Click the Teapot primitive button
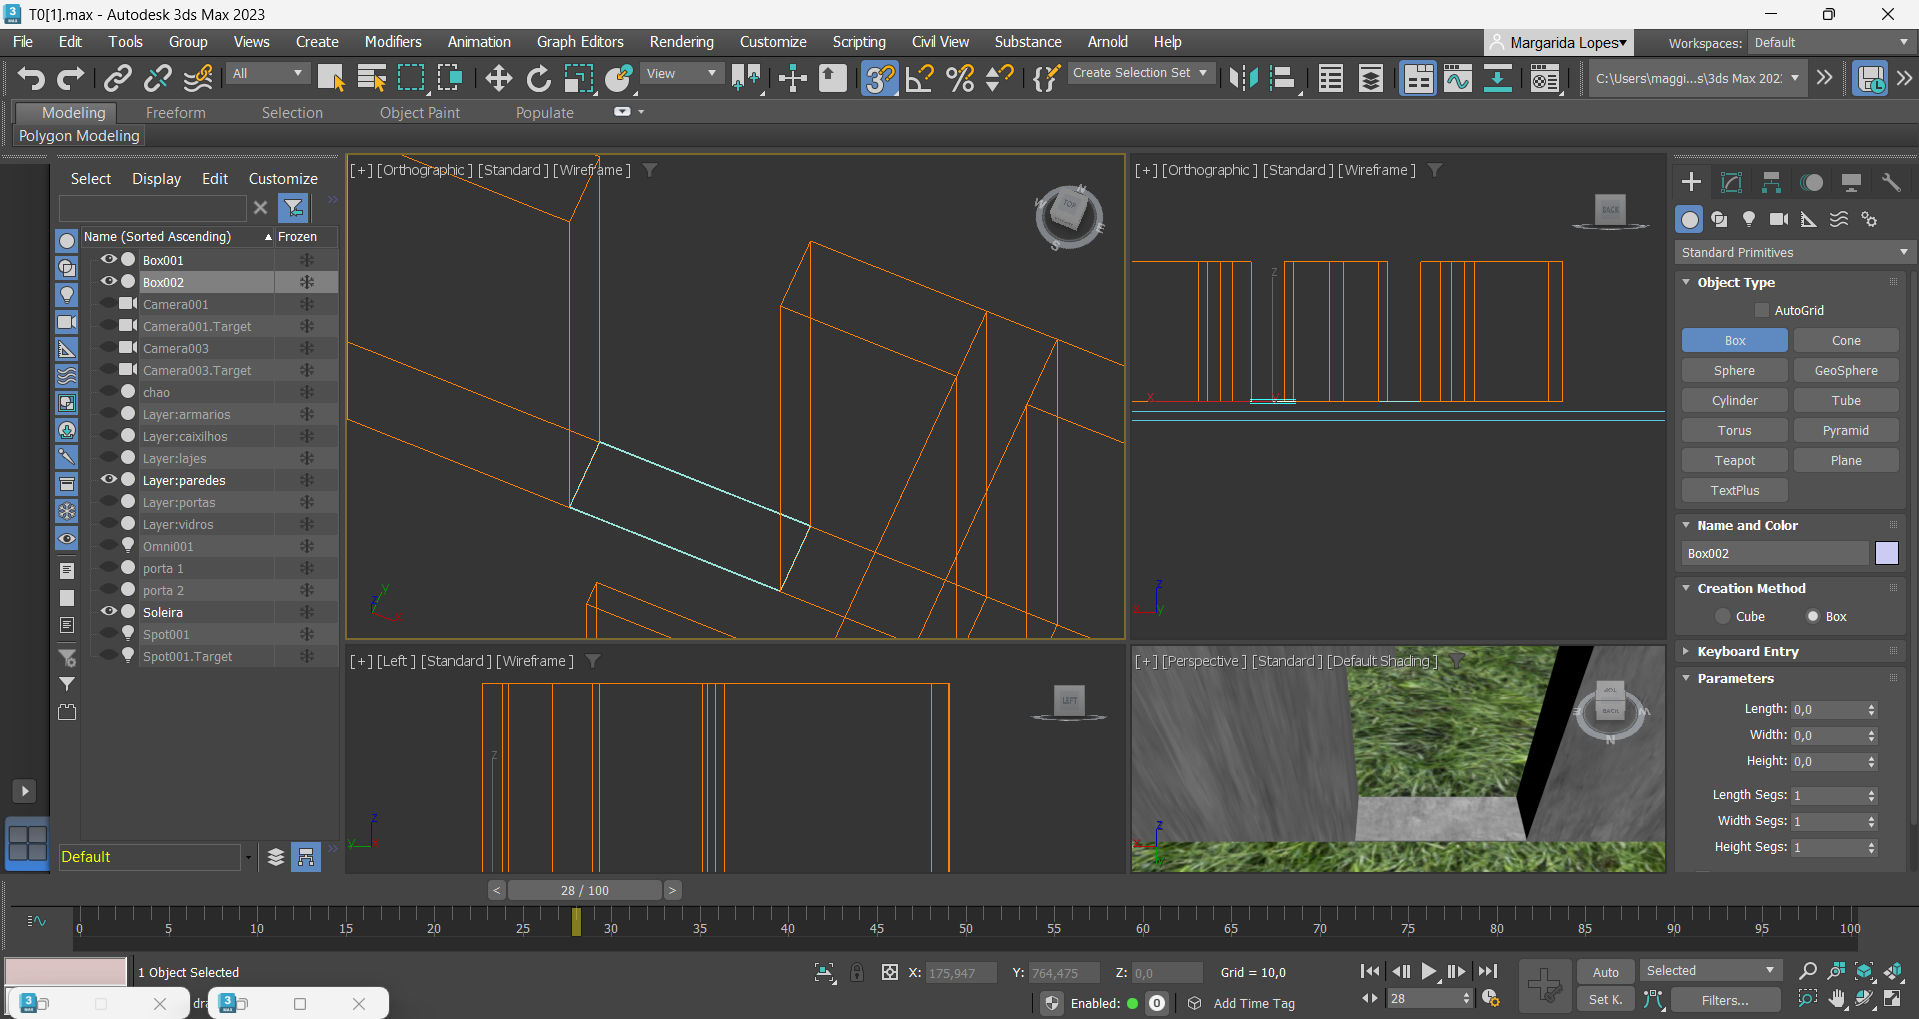1919x1019 pixels. pos(1734,461)
